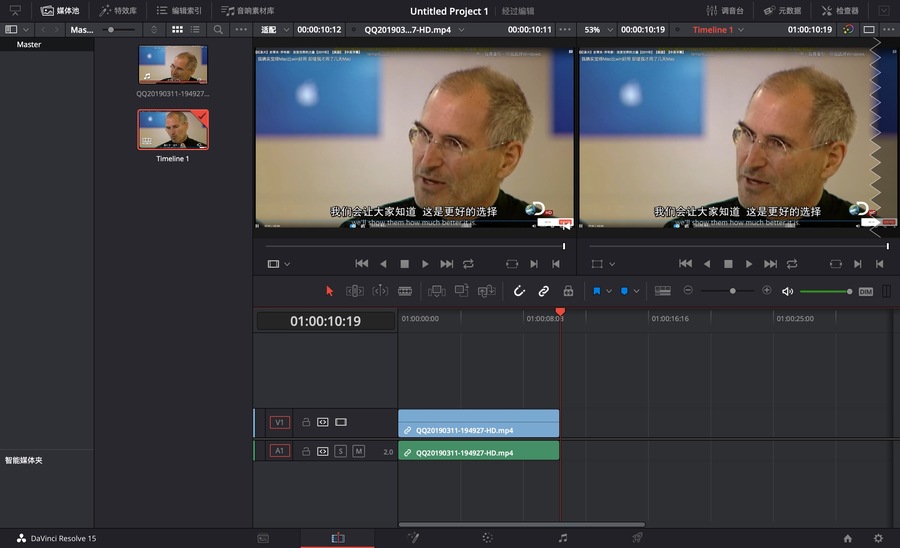Add a blue marker on timeline

tap(624, 291)
